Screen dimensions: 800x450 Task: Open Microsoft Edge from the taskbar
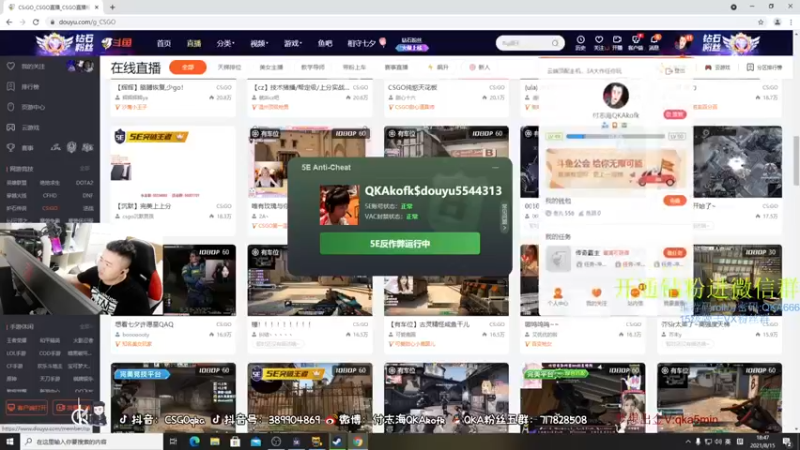[194, 441]
